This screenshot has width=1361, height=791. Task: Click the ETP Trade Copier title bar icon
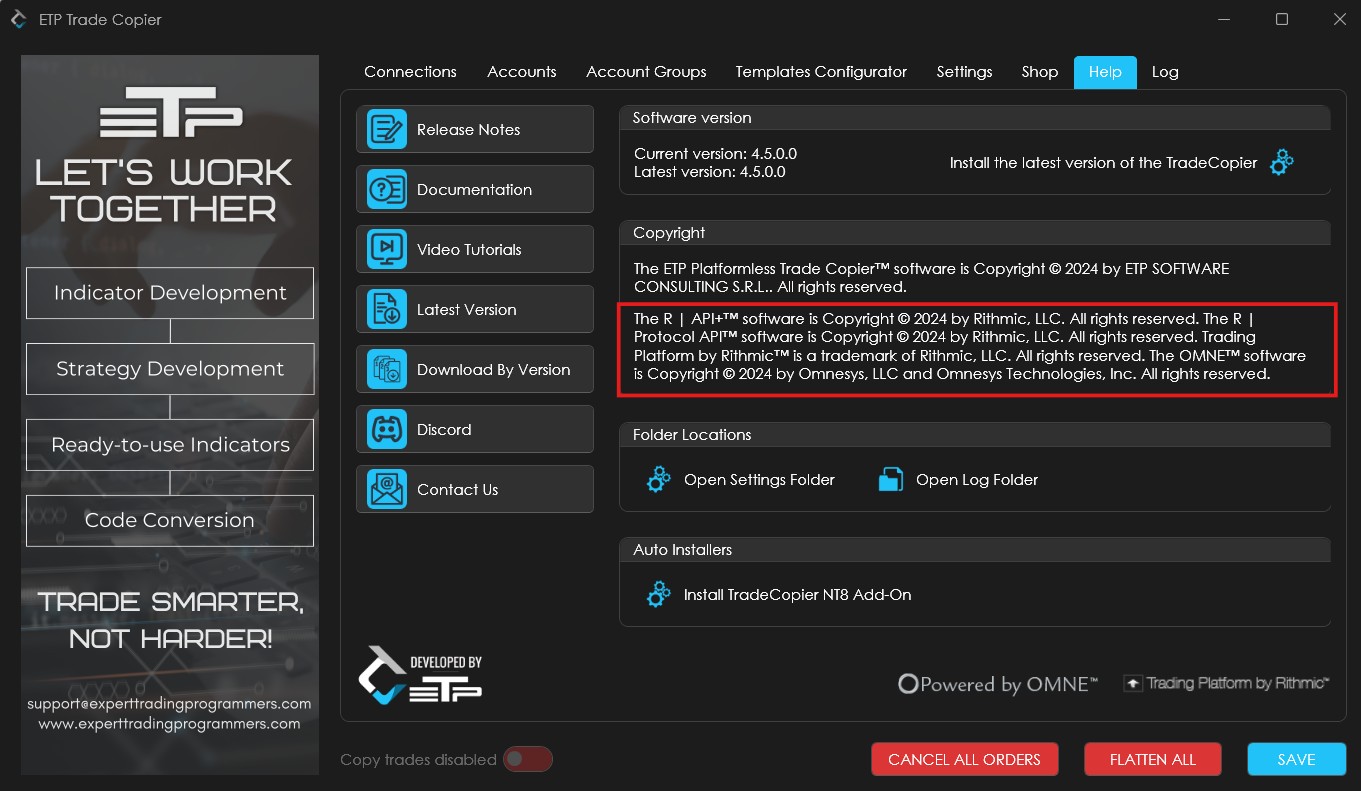[18, 19]
